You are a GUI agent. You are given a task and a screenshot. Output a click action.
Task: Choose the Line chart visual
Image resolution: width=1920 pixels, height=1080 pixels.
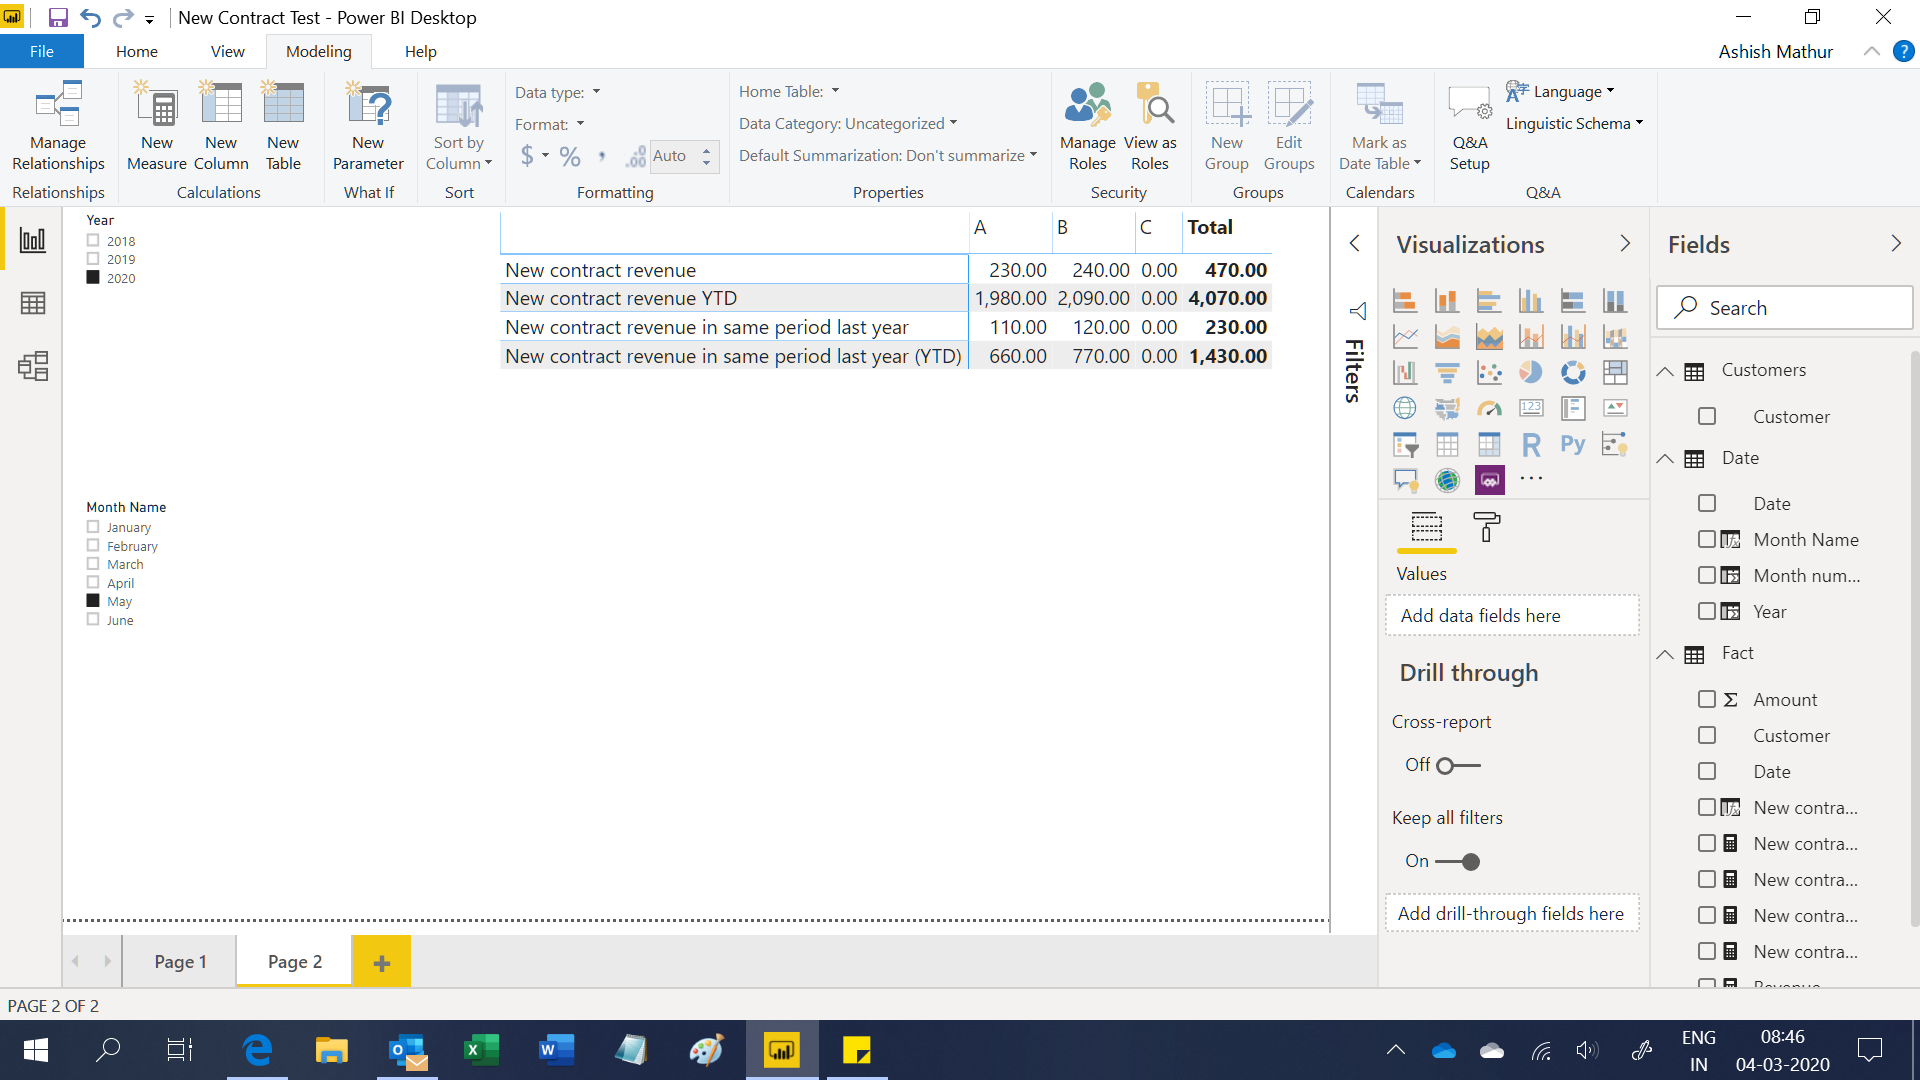tap(1405, 336)
